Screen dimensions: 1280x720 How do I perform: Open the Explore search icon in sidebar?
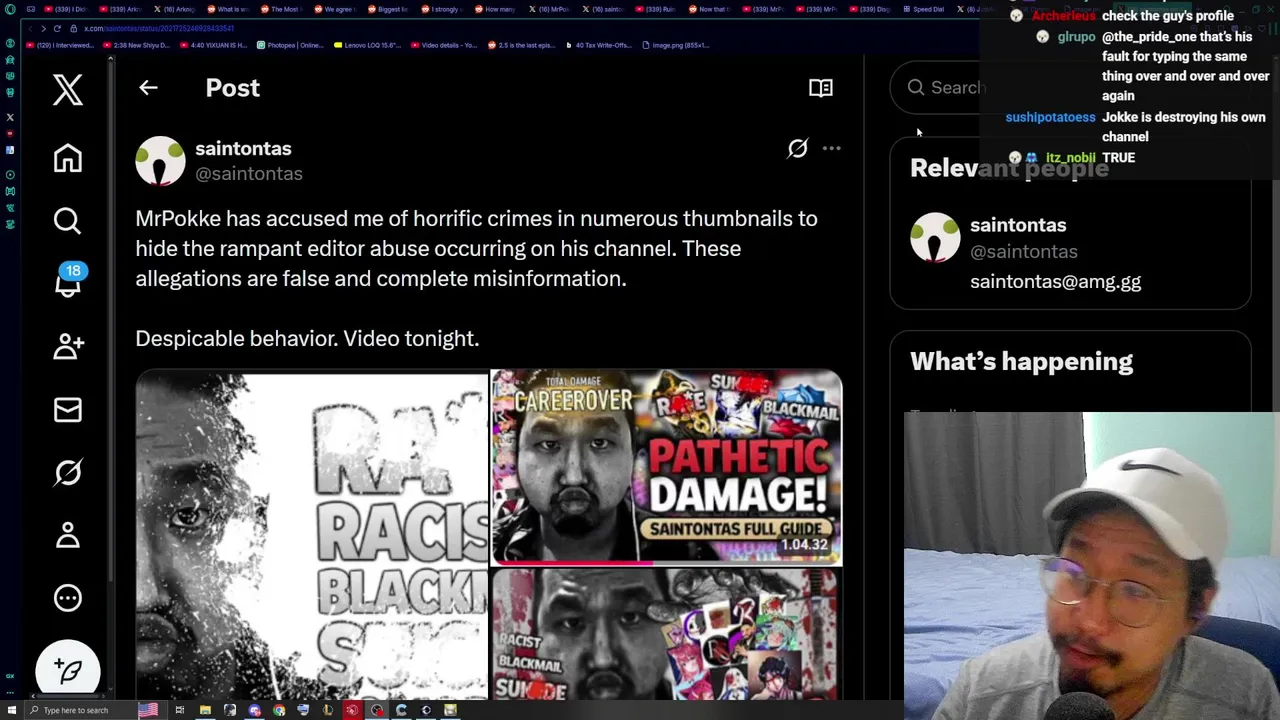tap(68, 220)
